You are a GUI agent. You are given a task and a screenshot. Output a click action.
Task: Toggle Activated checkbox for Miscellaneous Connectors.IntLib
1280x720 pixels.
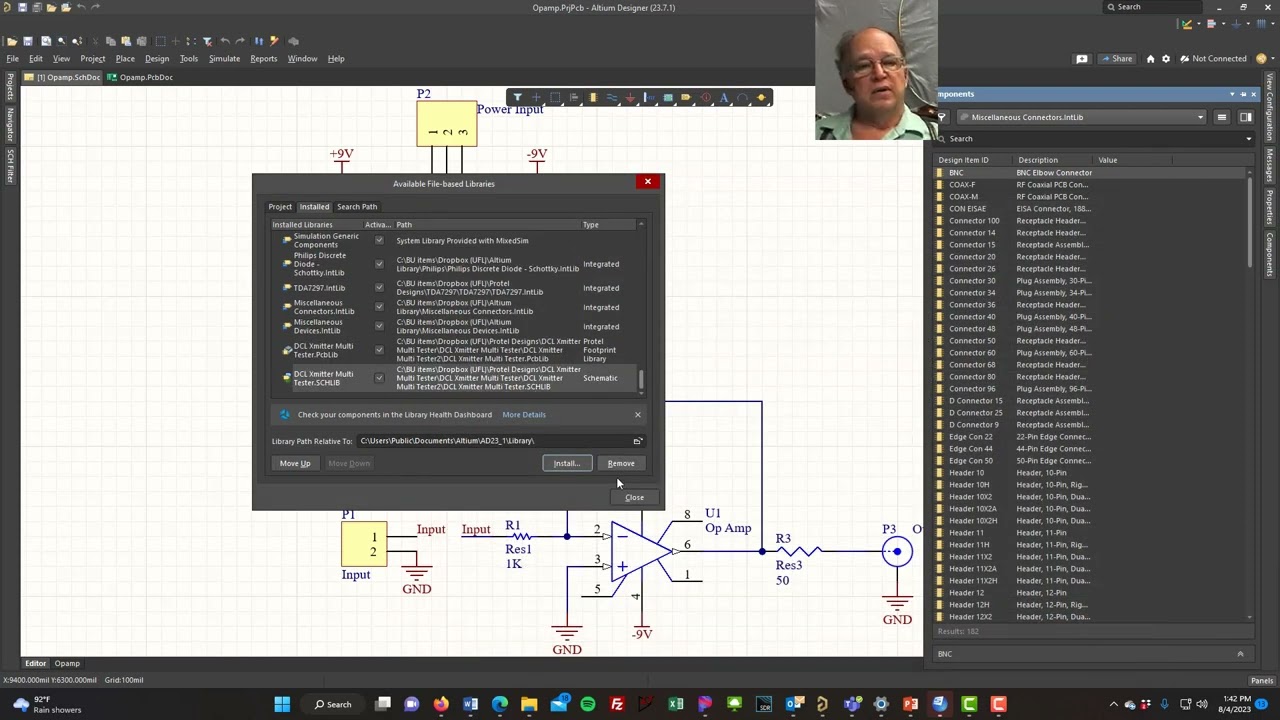379,307
